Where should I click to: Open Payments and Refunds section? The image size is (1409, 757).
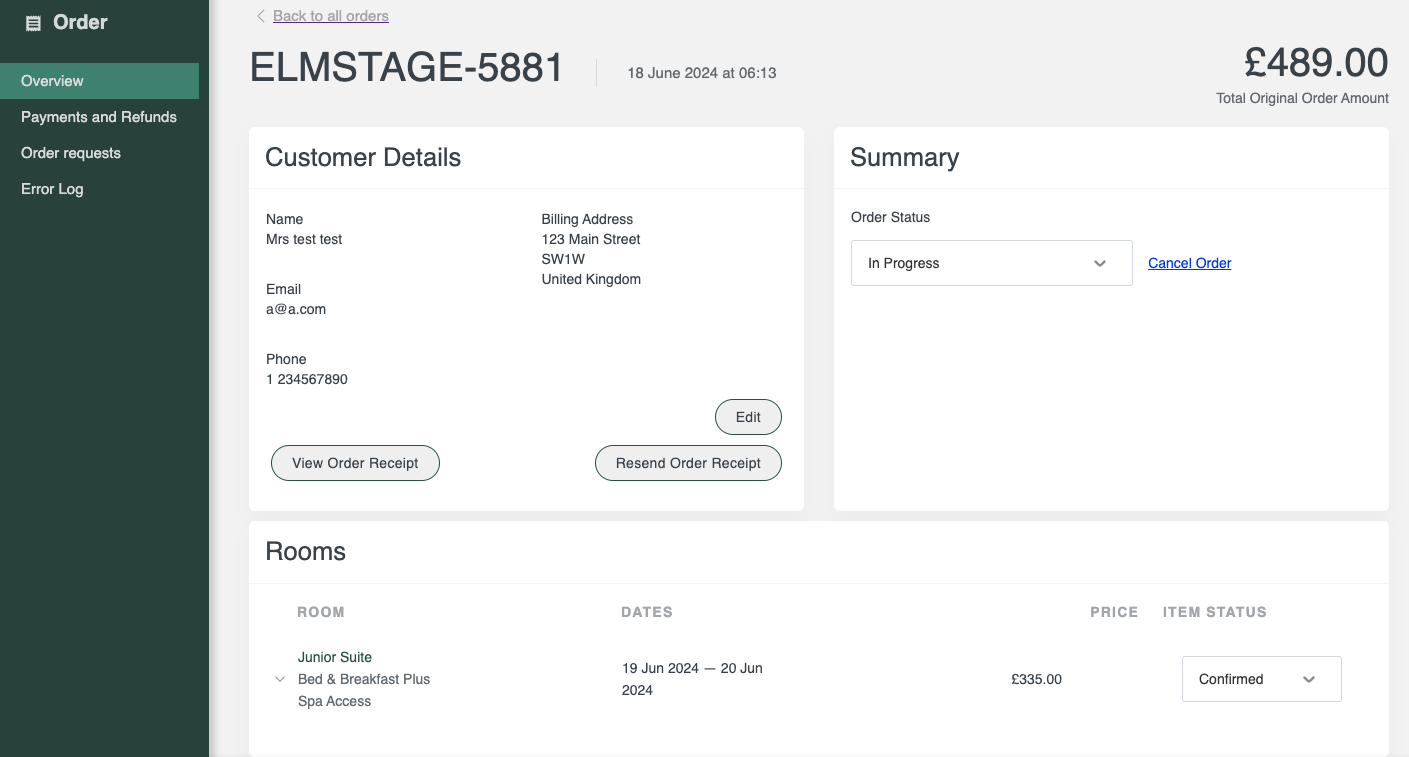point(99,117)
